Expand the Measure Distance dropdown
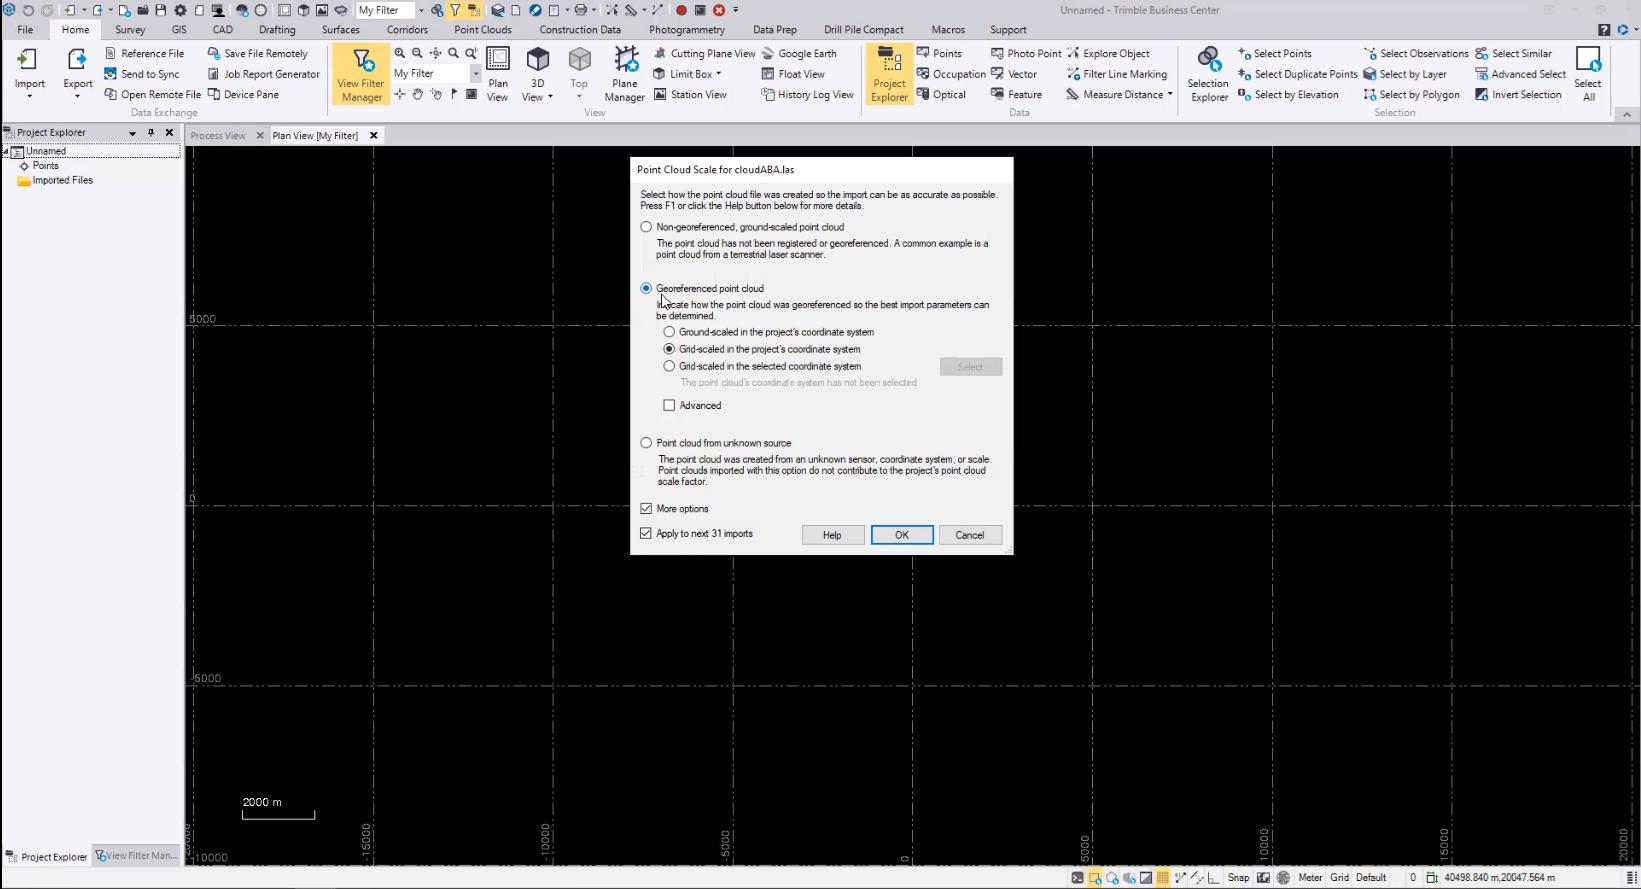This screenshot has width=1641, height=889. pyautogui.click(x=1170, y=95)
